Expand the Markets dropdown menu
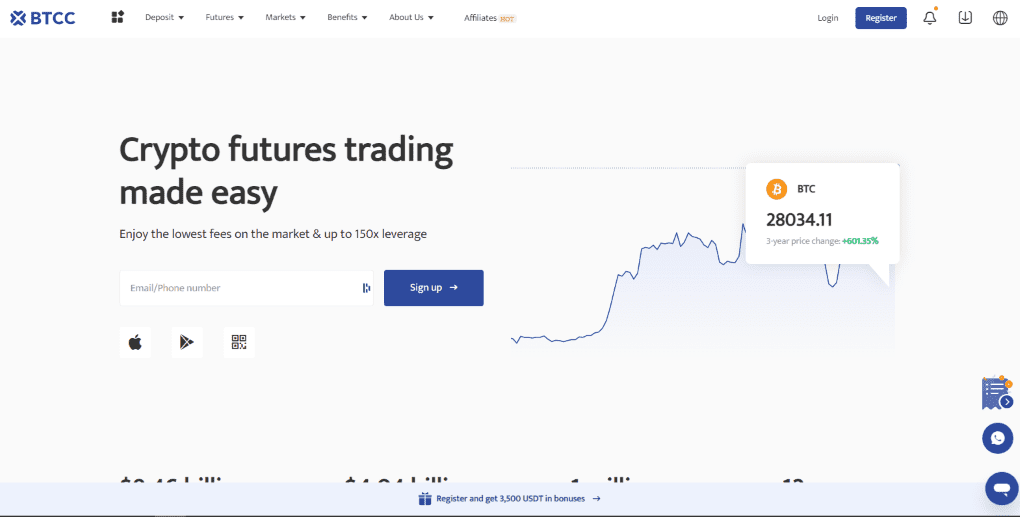The height and width of the screenshot is (517, 1020). pyautogui.click(x=285, y=18)
